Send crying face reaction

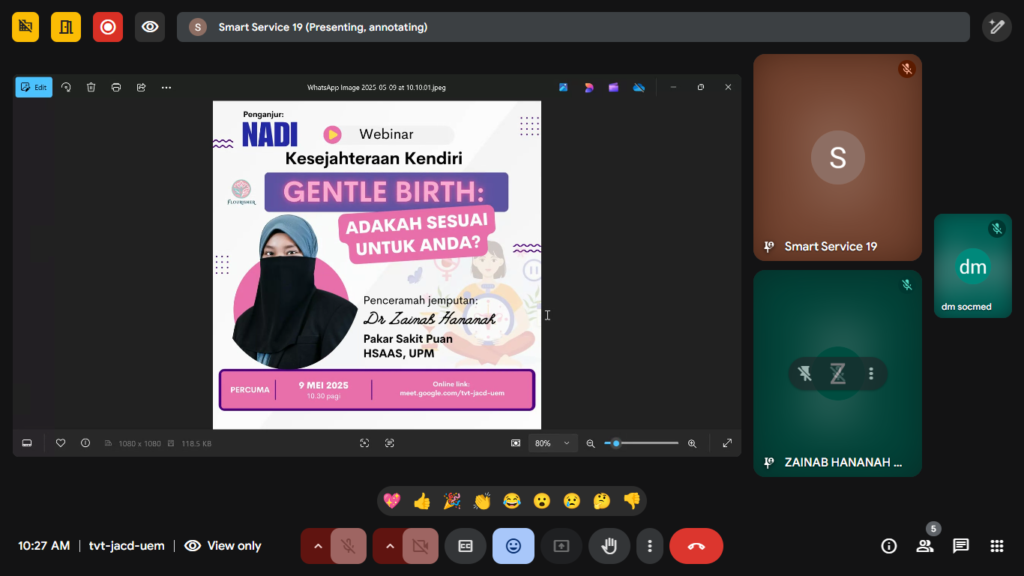pyautogui.click(x=571, y=501)
